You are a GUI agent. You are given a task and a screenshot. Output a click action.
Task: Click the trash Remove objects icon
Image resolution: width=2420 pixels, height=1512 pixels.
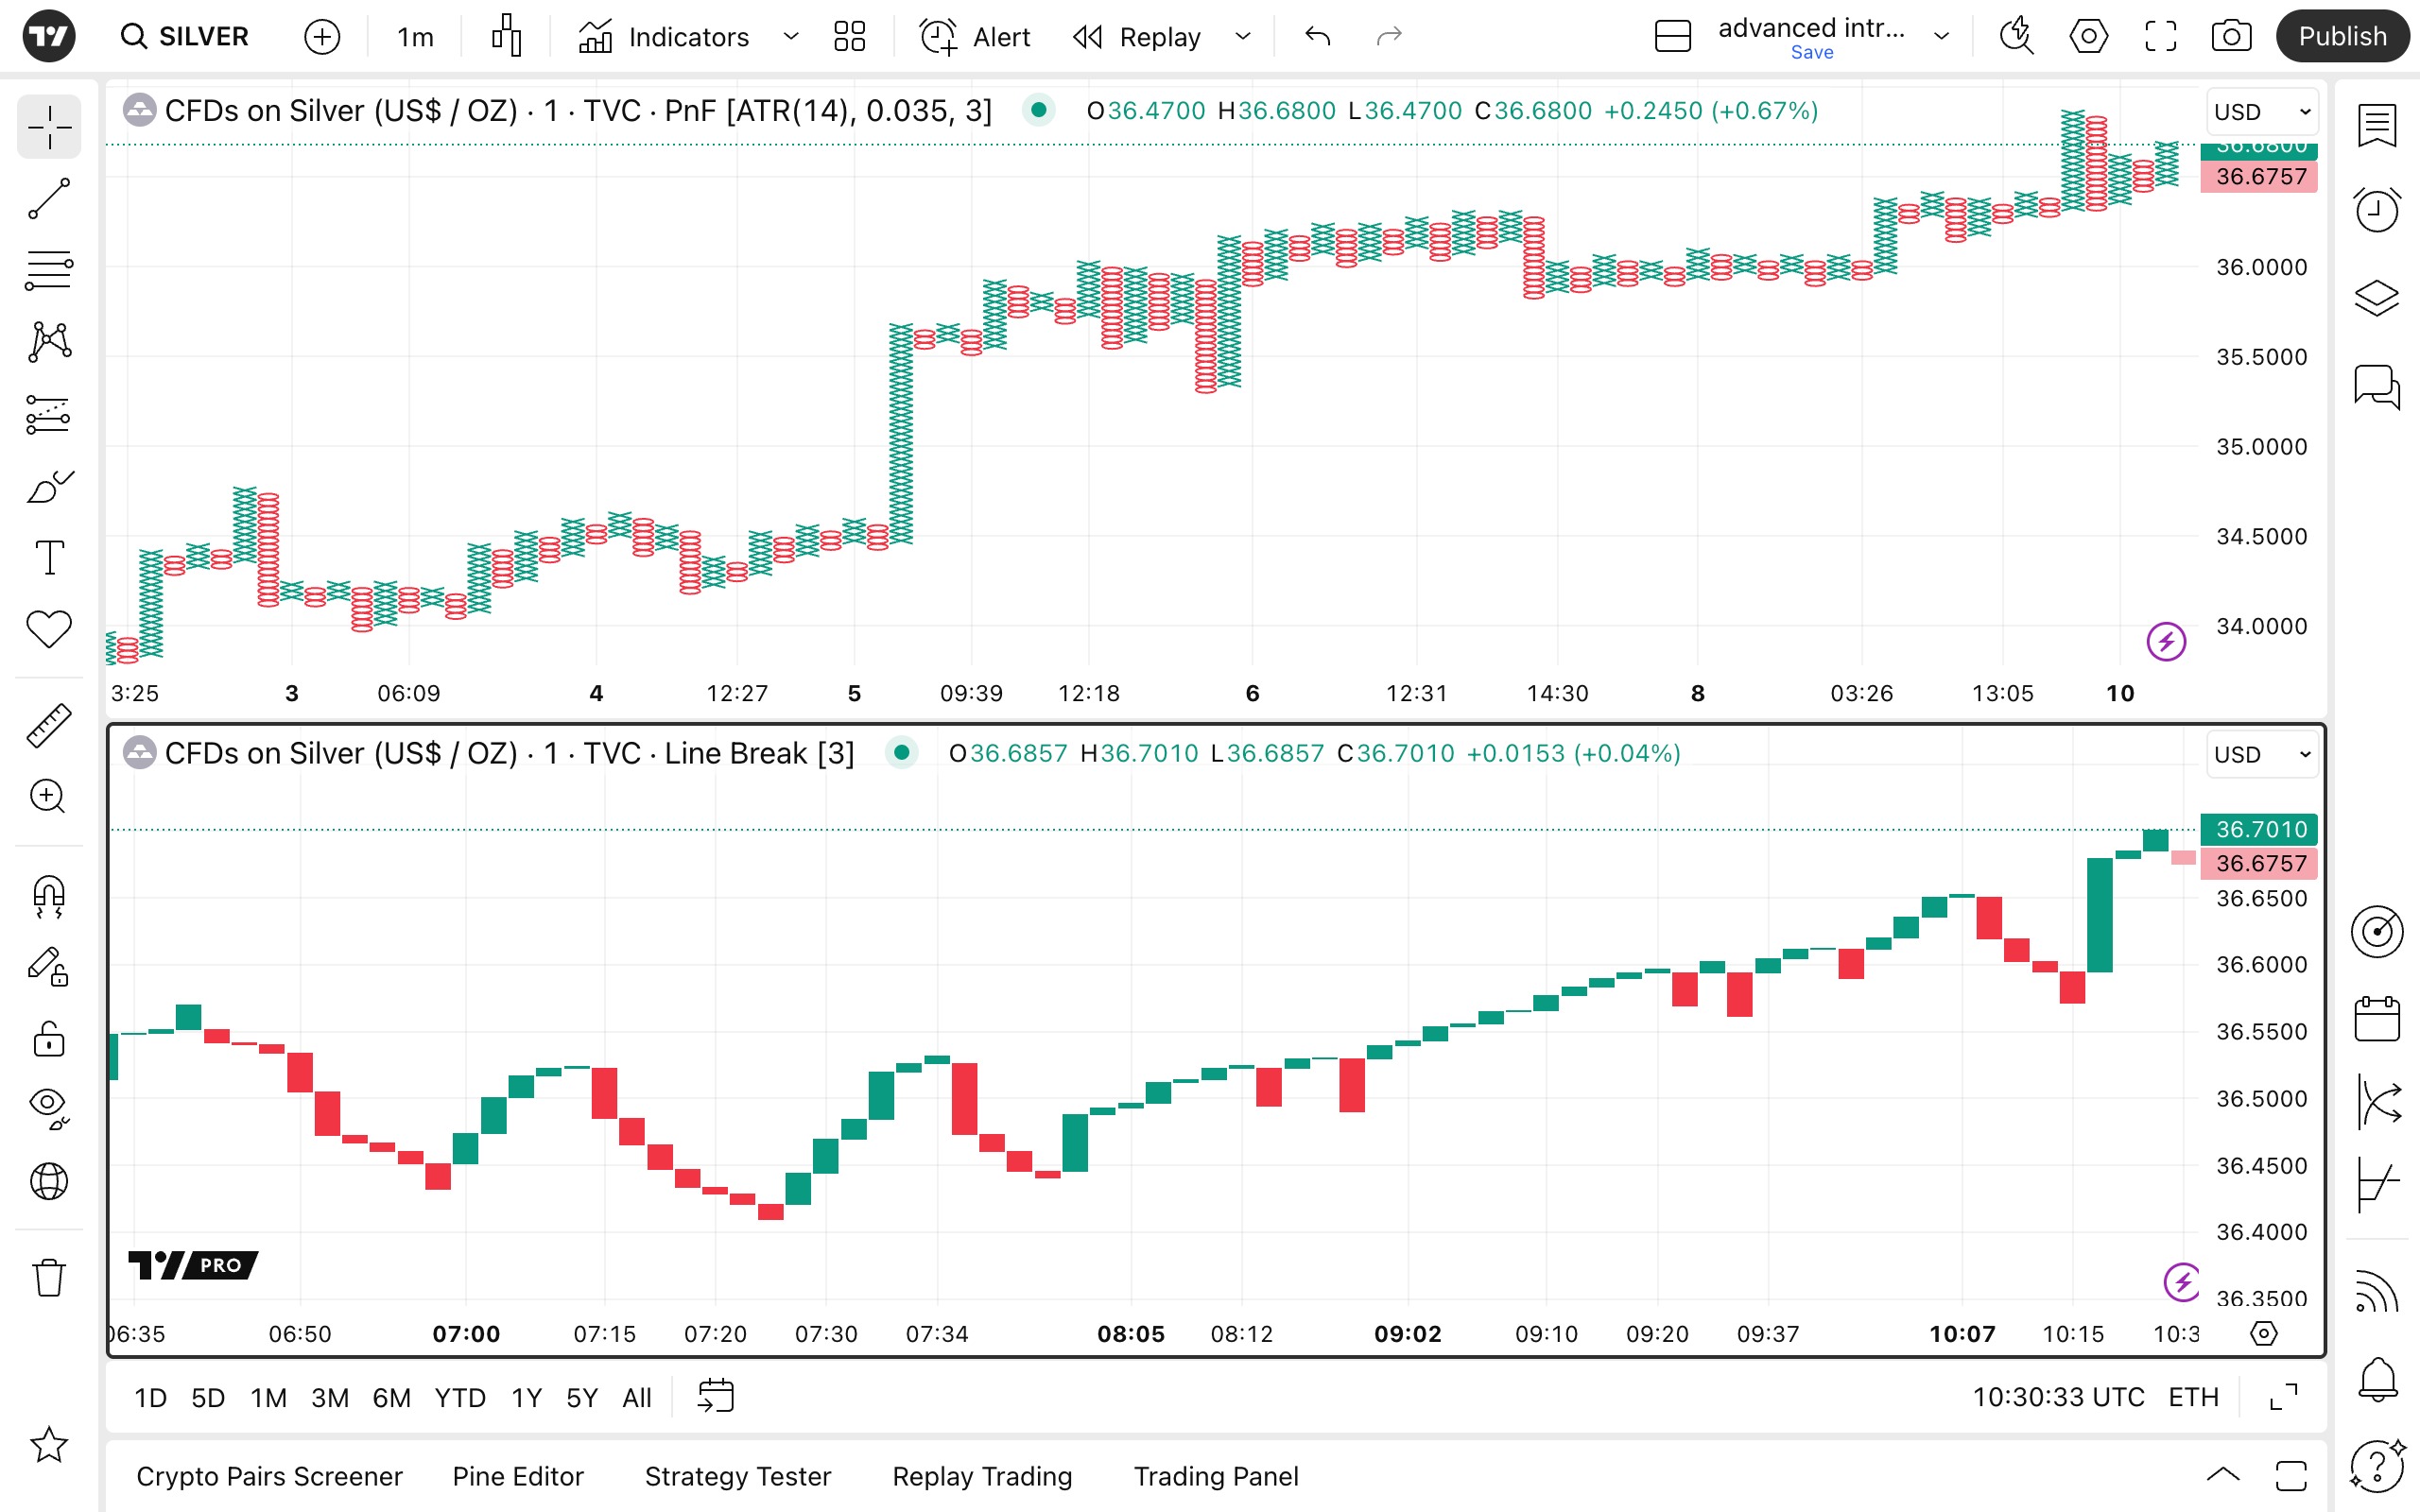[x=48, y=1277]
